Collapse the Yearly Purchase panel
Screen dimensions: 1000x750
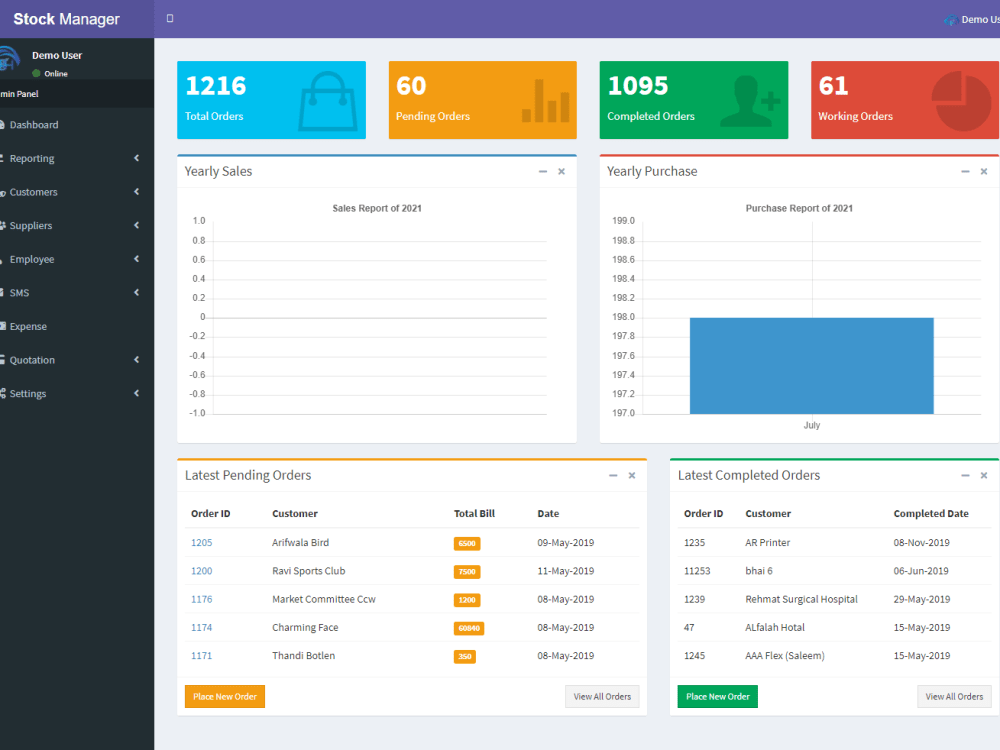coord(963,171)
